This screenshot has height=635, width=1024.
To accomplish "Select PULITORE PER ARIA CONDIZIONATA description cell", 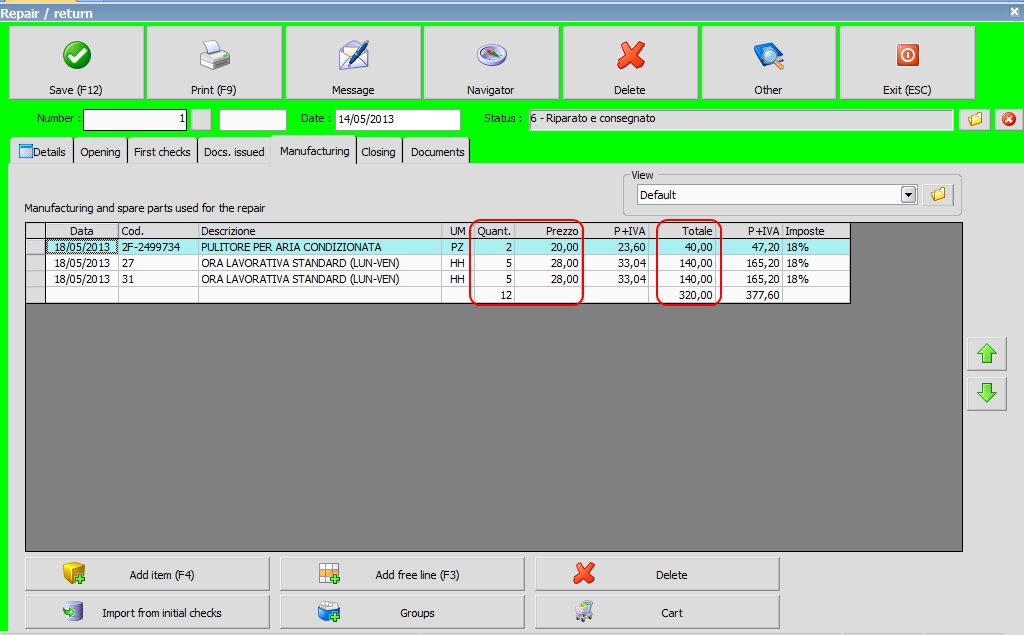I will [319, 247].
